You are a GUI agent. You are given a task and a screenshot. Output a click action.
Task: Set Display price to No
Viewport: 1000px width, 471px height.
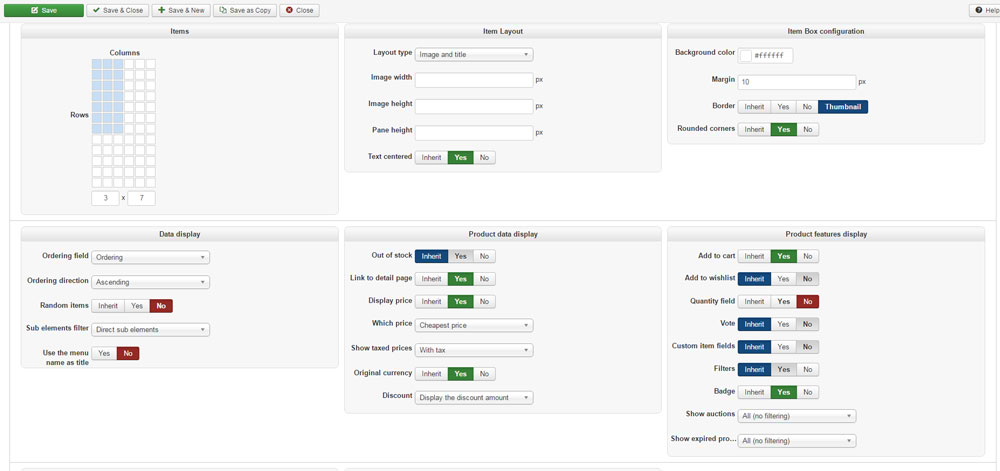pos(484,301)
